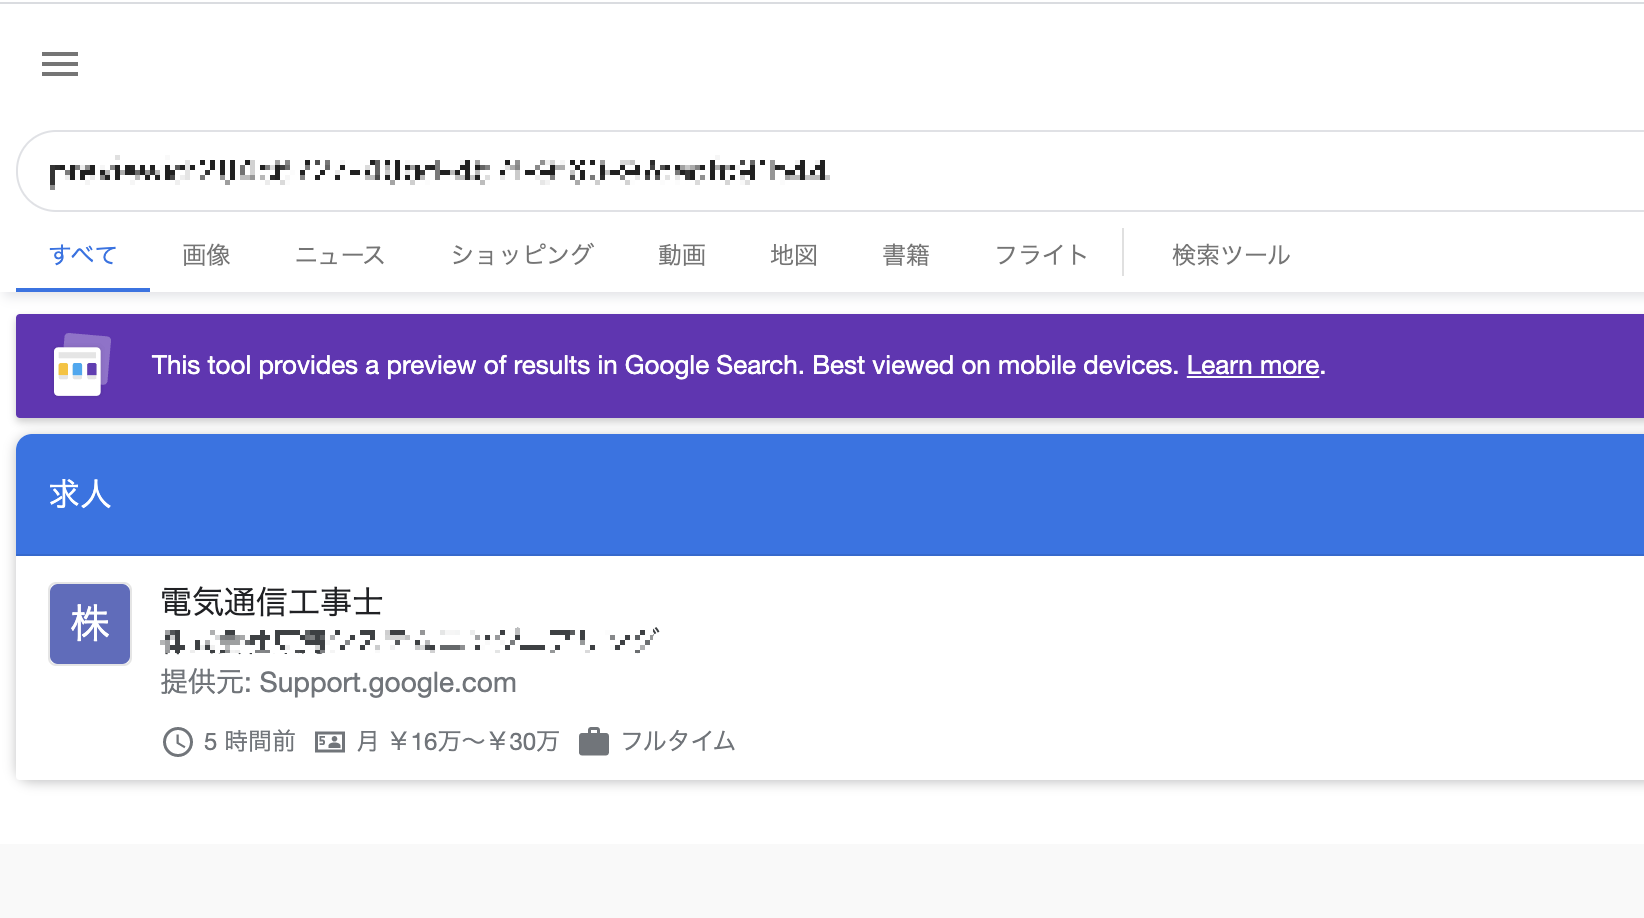Screen dimensions: 1644x918
Task: Open the ニュース tab
Action: (x=340, y=255)
